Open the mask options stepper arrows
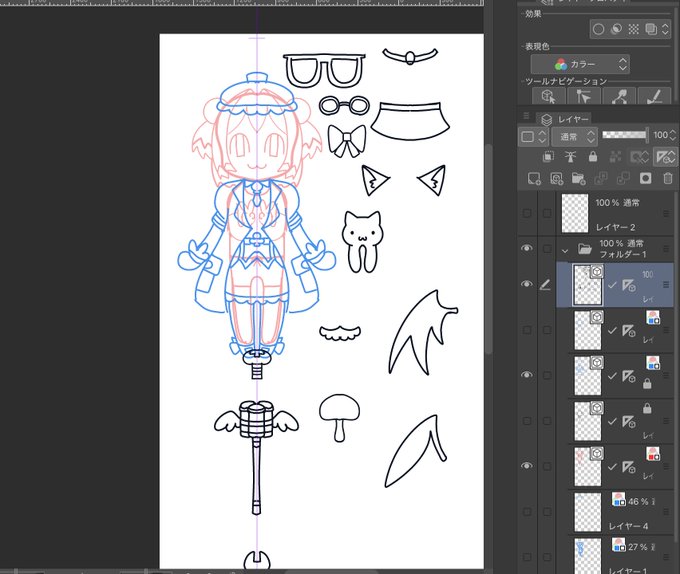680x574 pixels. point(646,157)
